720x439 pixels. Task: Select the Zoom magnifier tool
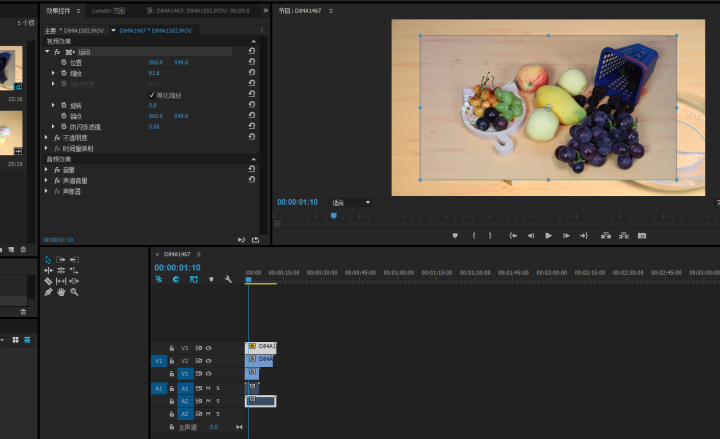coord(74,292)
